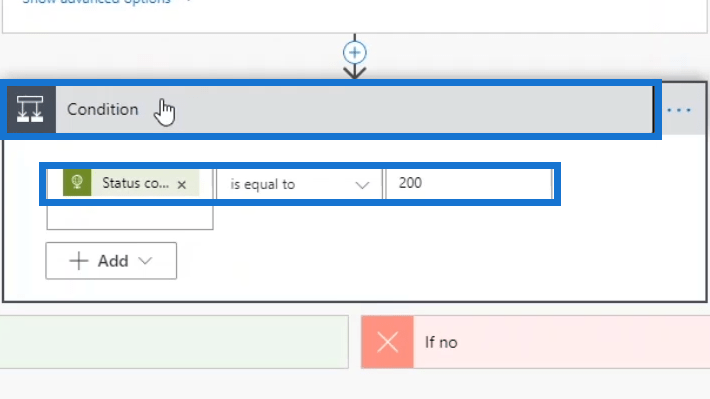The image size is (710, 399).
Task: Expand the 'is equal to' operator dropdown
Action: 299,184
